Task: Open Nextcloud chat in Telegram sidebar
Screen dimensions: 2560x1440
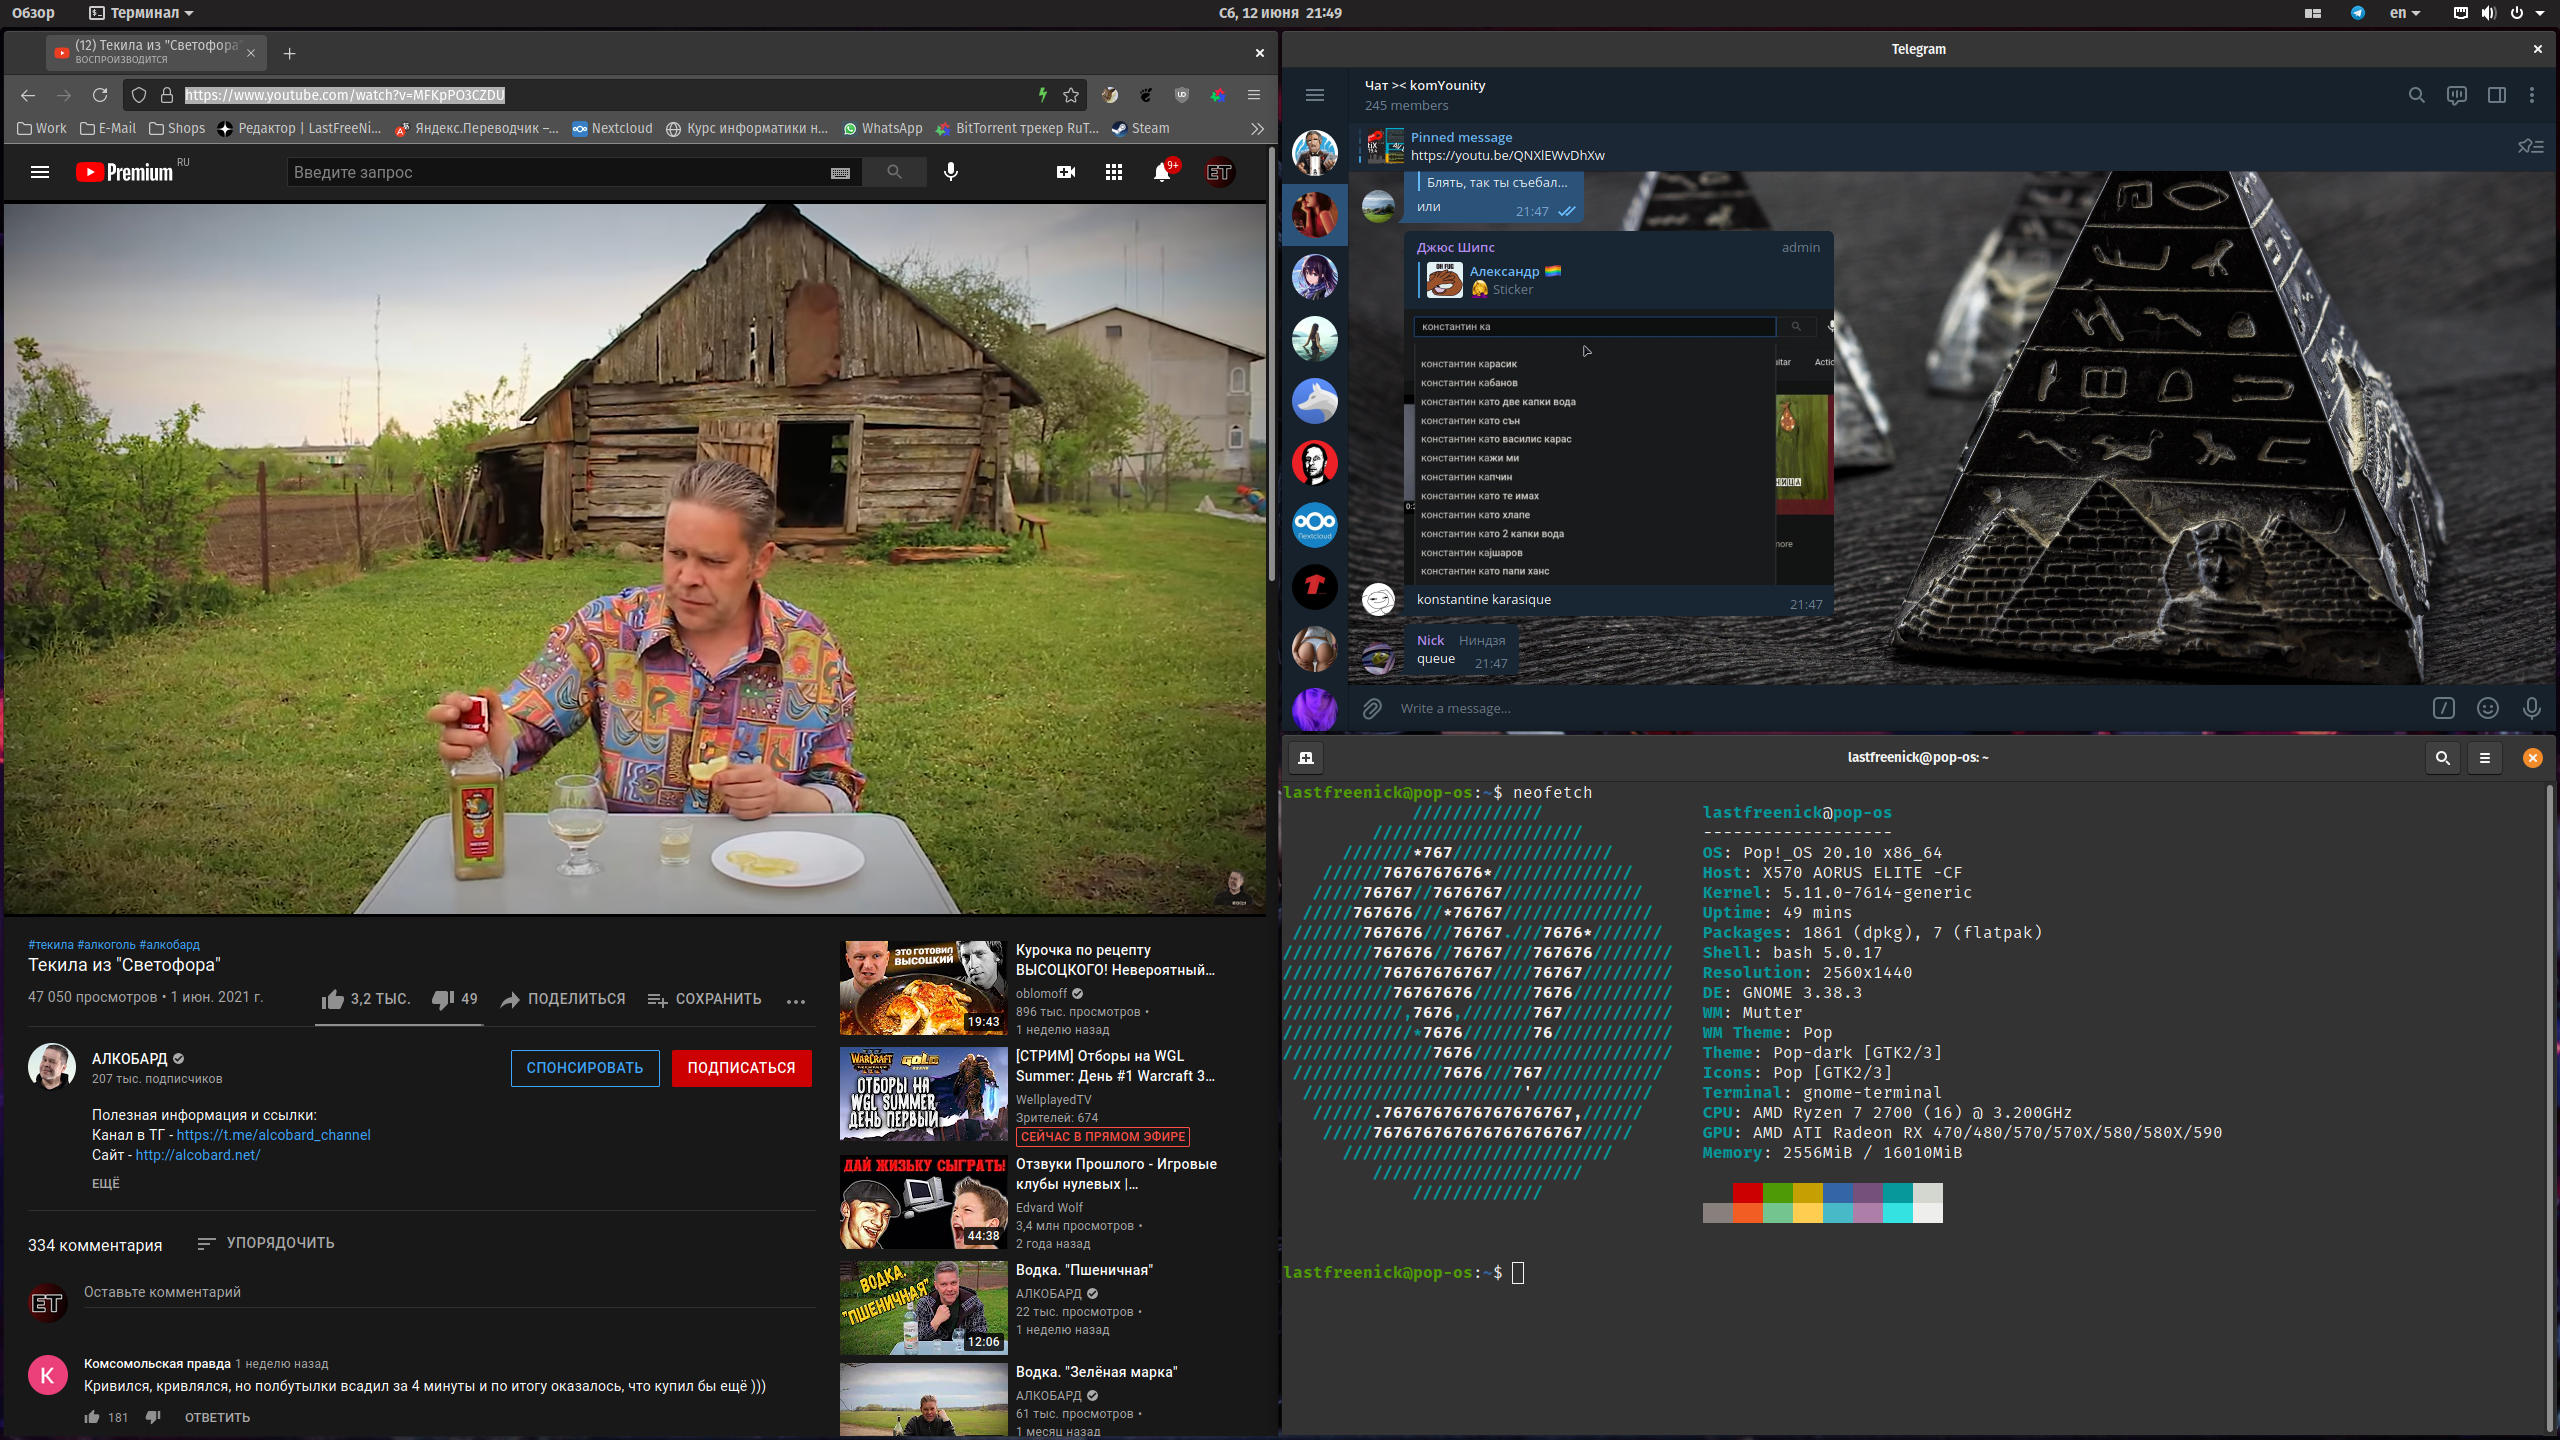Action: (1314, 523)
